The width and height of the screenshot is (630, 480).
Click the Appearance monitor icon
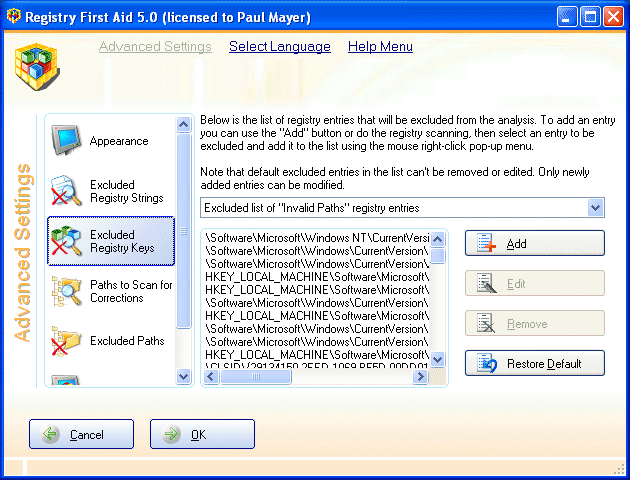coord(68,140)
